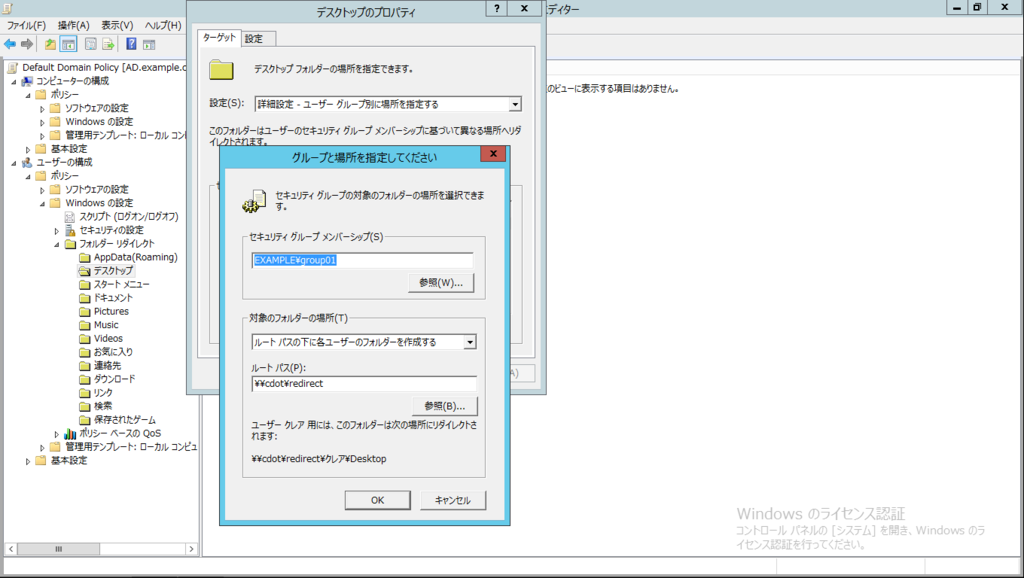Click the tree pane scrollbar right arrow

191,549
